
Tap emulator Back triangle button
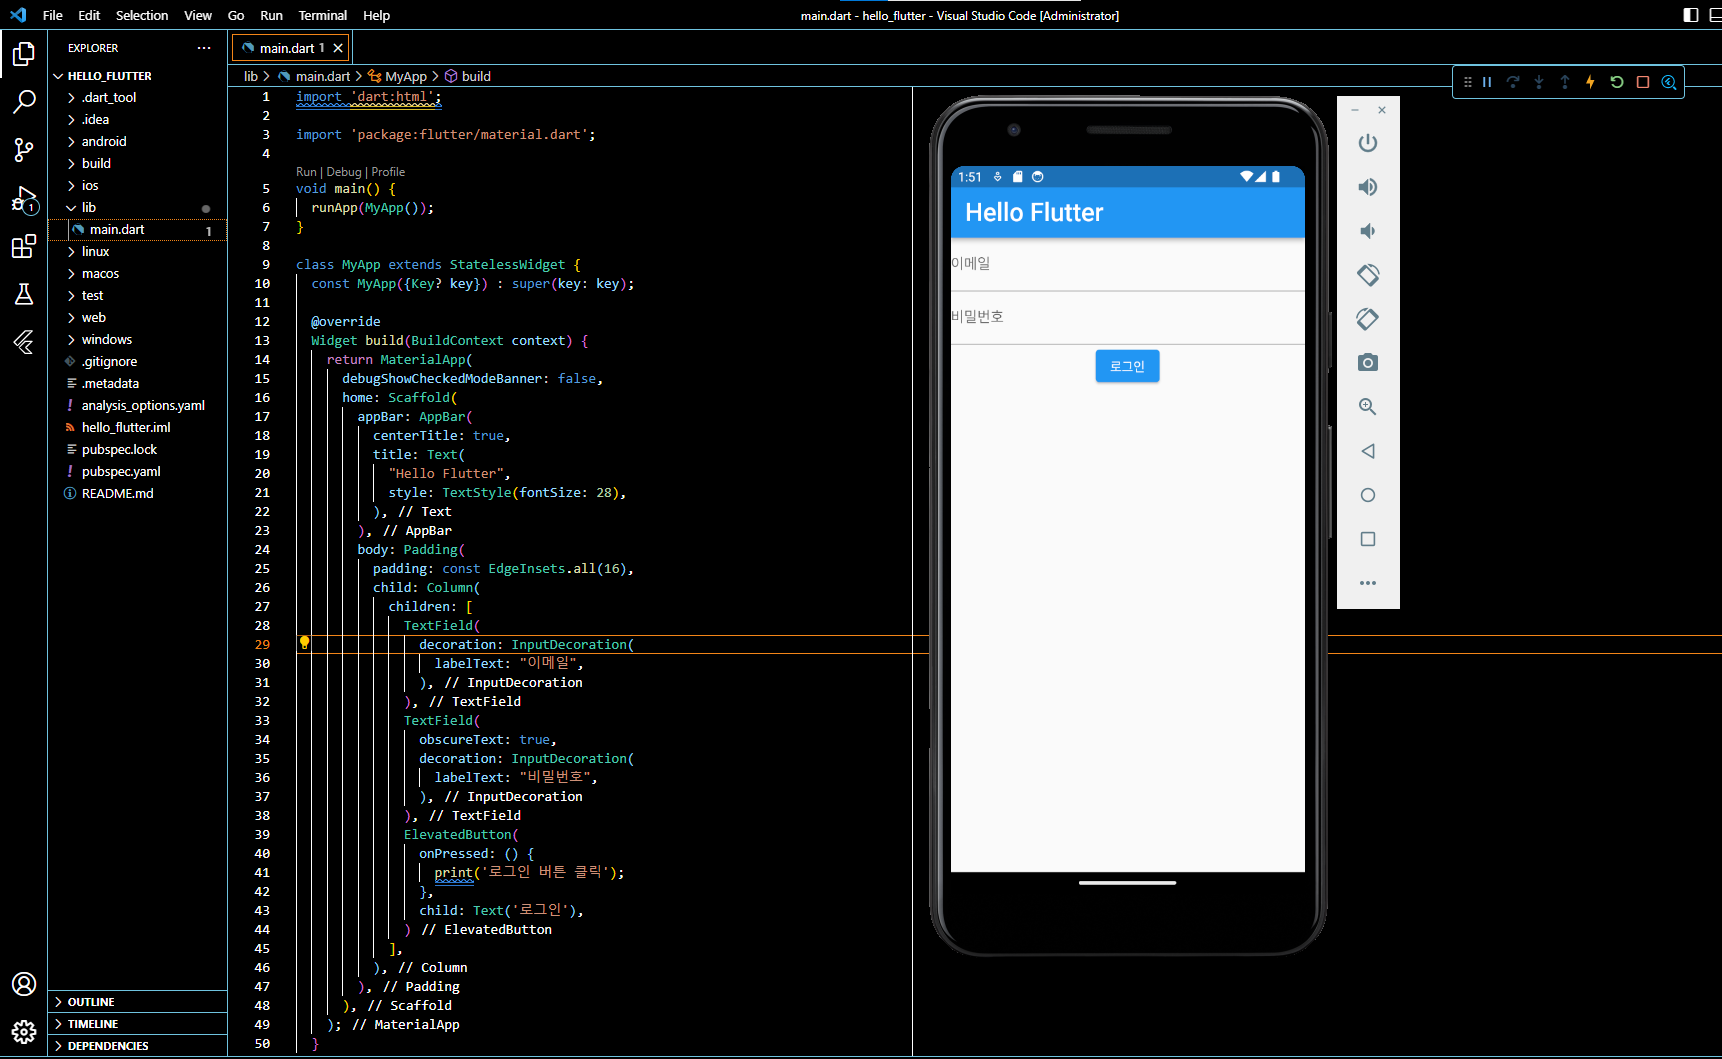(x=1368, y=451)
